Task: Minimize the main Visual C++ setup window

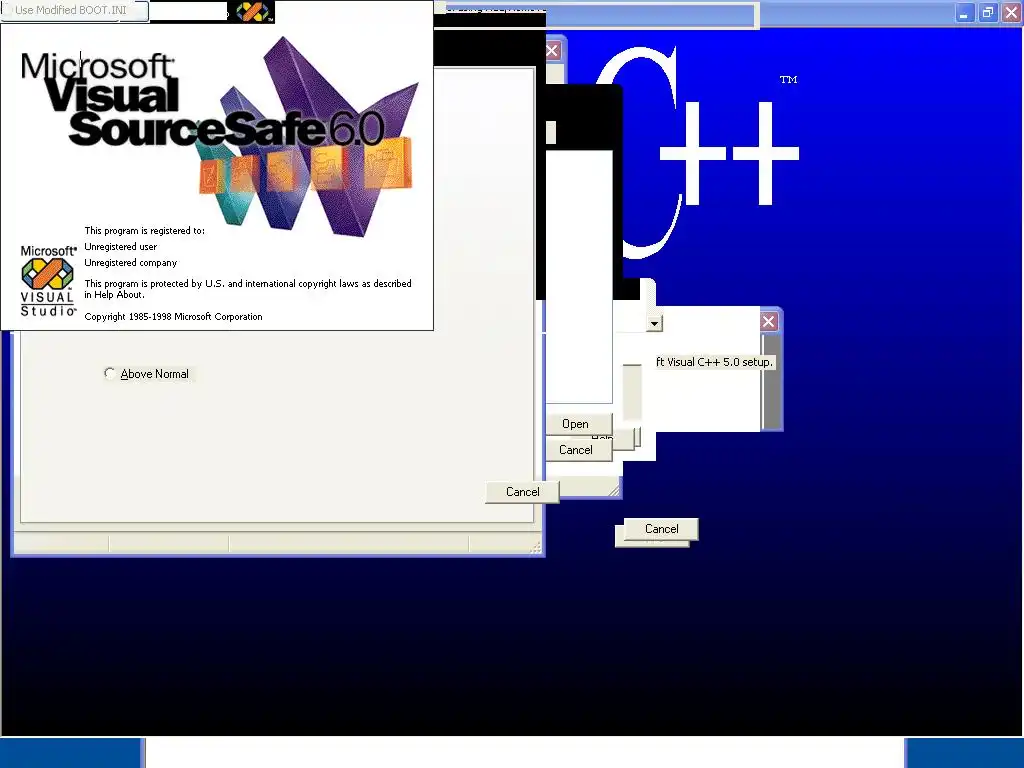Action: (x=964, y=12)
